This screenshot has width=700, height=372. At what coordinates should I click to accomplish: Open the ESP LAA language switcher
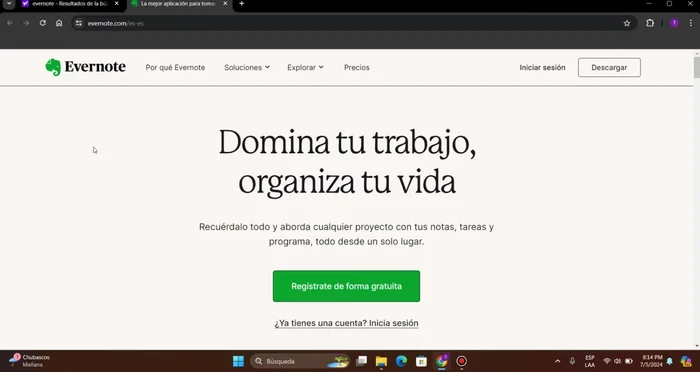click(x=590, y=361)
